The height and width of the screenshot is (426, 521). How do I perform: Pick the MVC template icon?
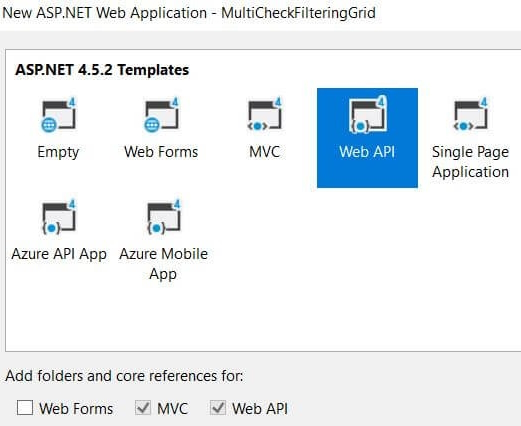265,115
